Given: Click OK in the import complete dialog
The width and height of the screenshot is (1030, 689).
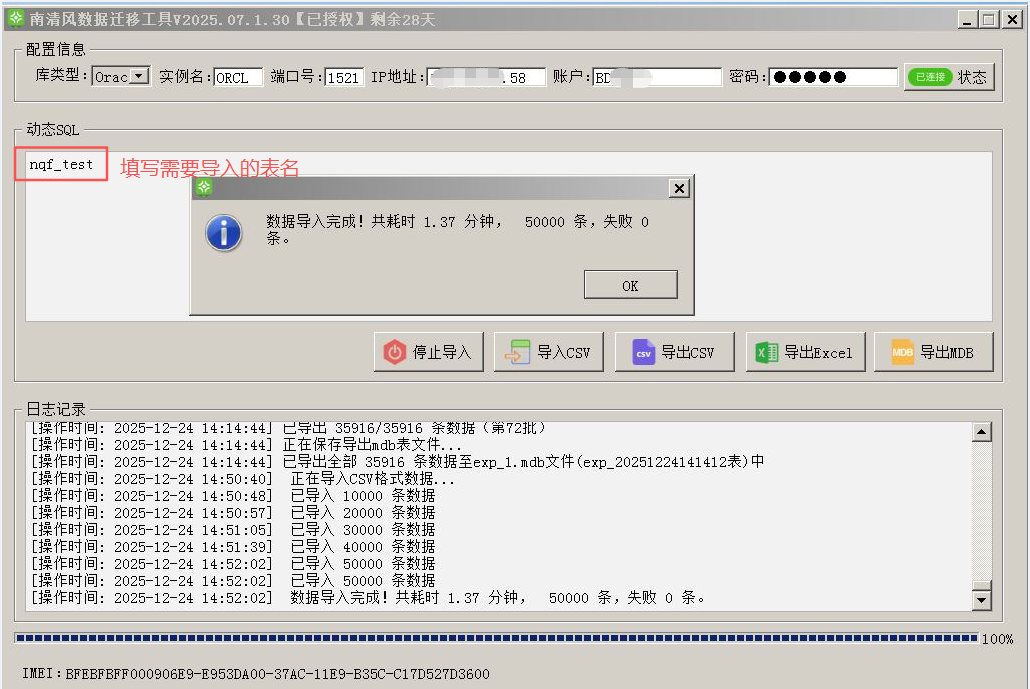Looking at the screenshot, I should pos(630,285).
